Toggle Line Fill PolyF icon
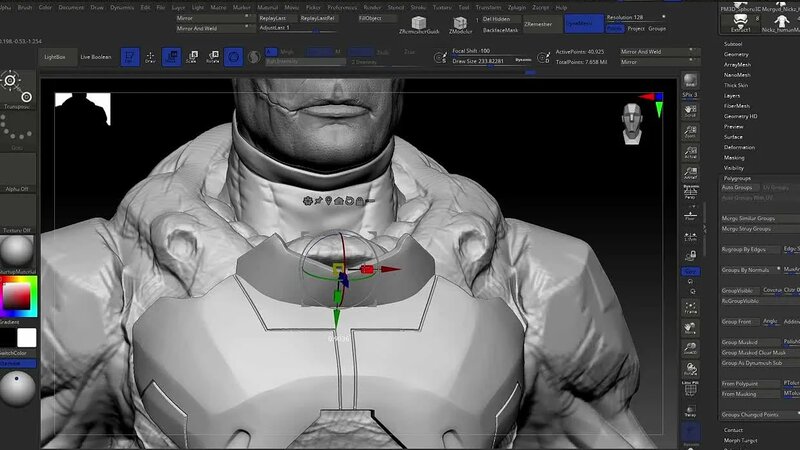This screenshot has height=450, width=800. click(x=690, y=389)
